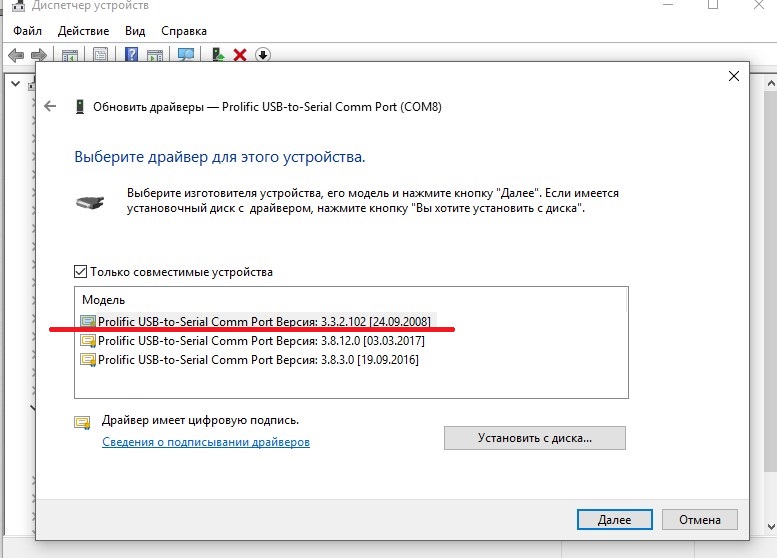Click the 'Модель' column header
777x558 pixels.
tap(103, 300)
